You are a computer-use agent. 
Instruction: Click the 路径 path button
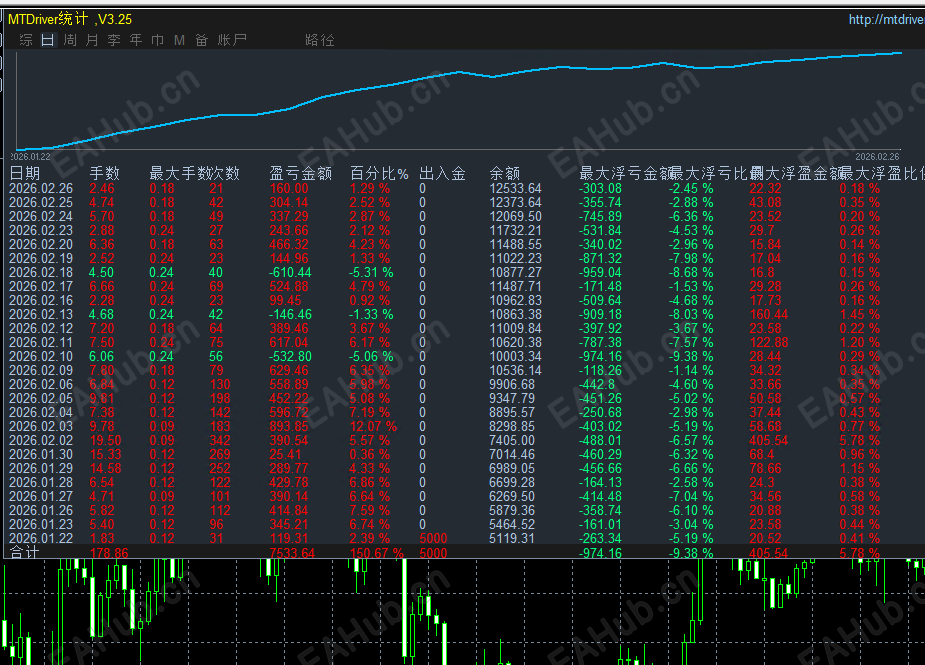[x=320, y=40]
